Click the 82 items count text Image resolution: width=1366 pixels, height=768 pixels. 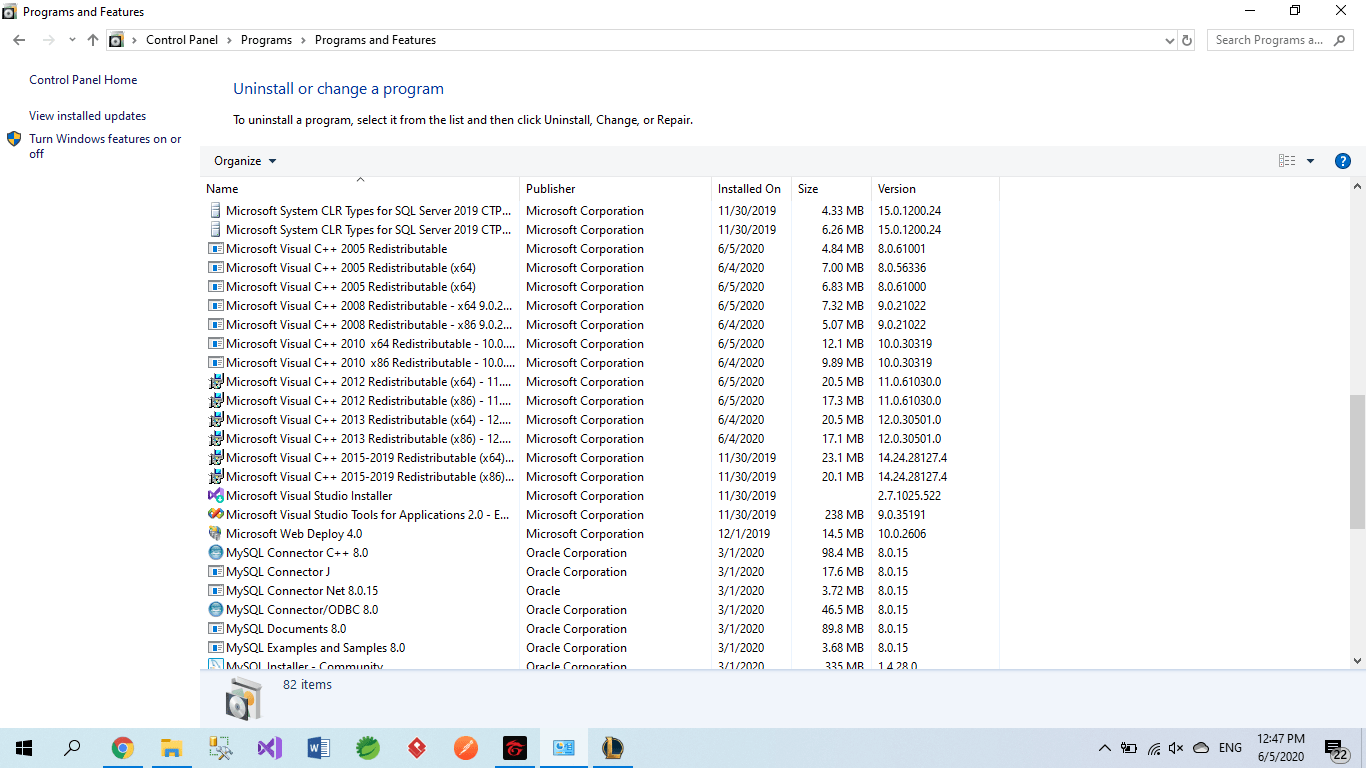(x=307, y=685)
